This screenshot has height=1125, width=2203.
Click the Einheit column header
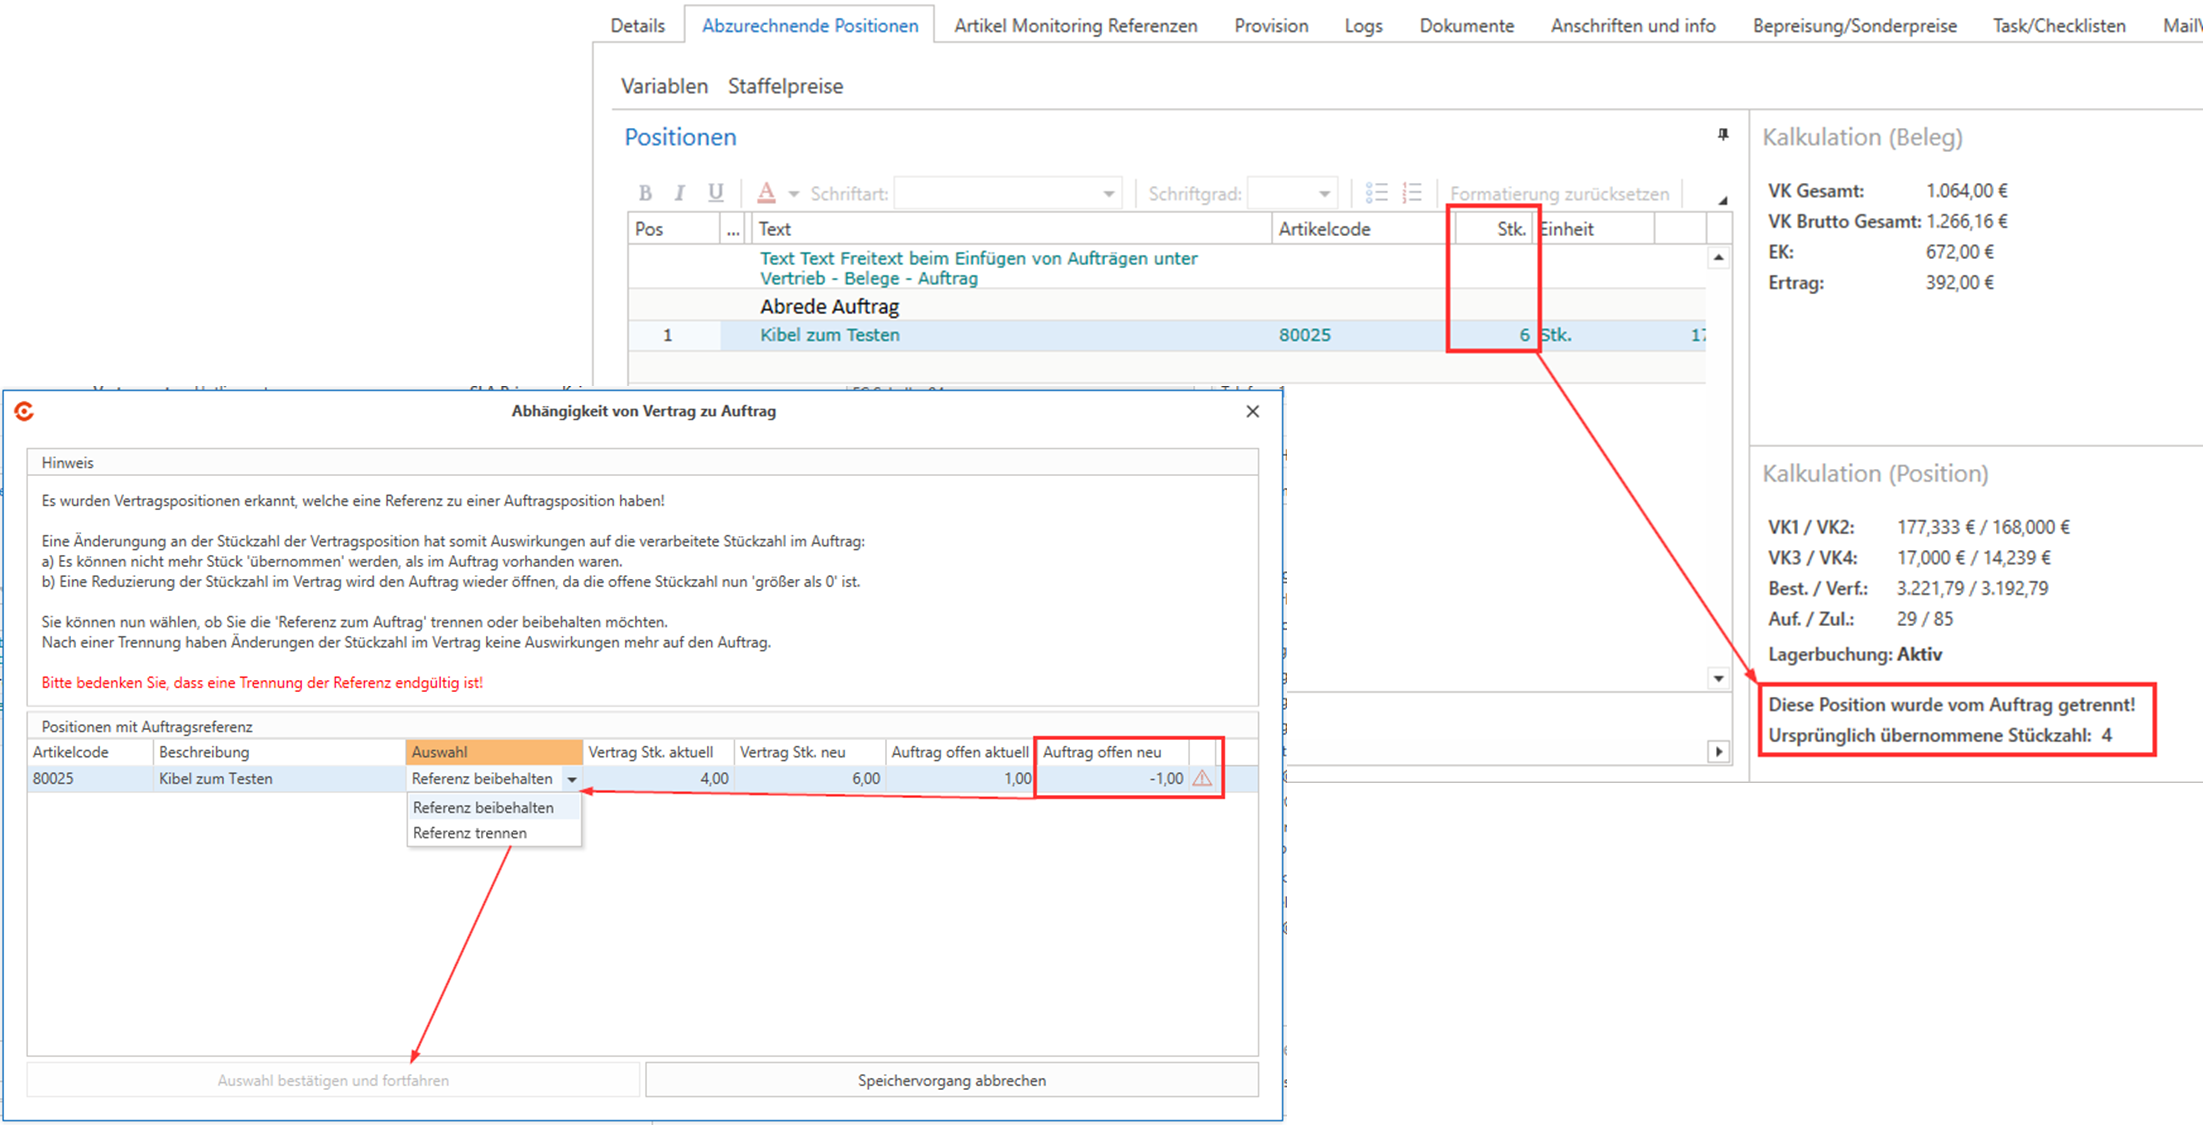click(1594, 229)
